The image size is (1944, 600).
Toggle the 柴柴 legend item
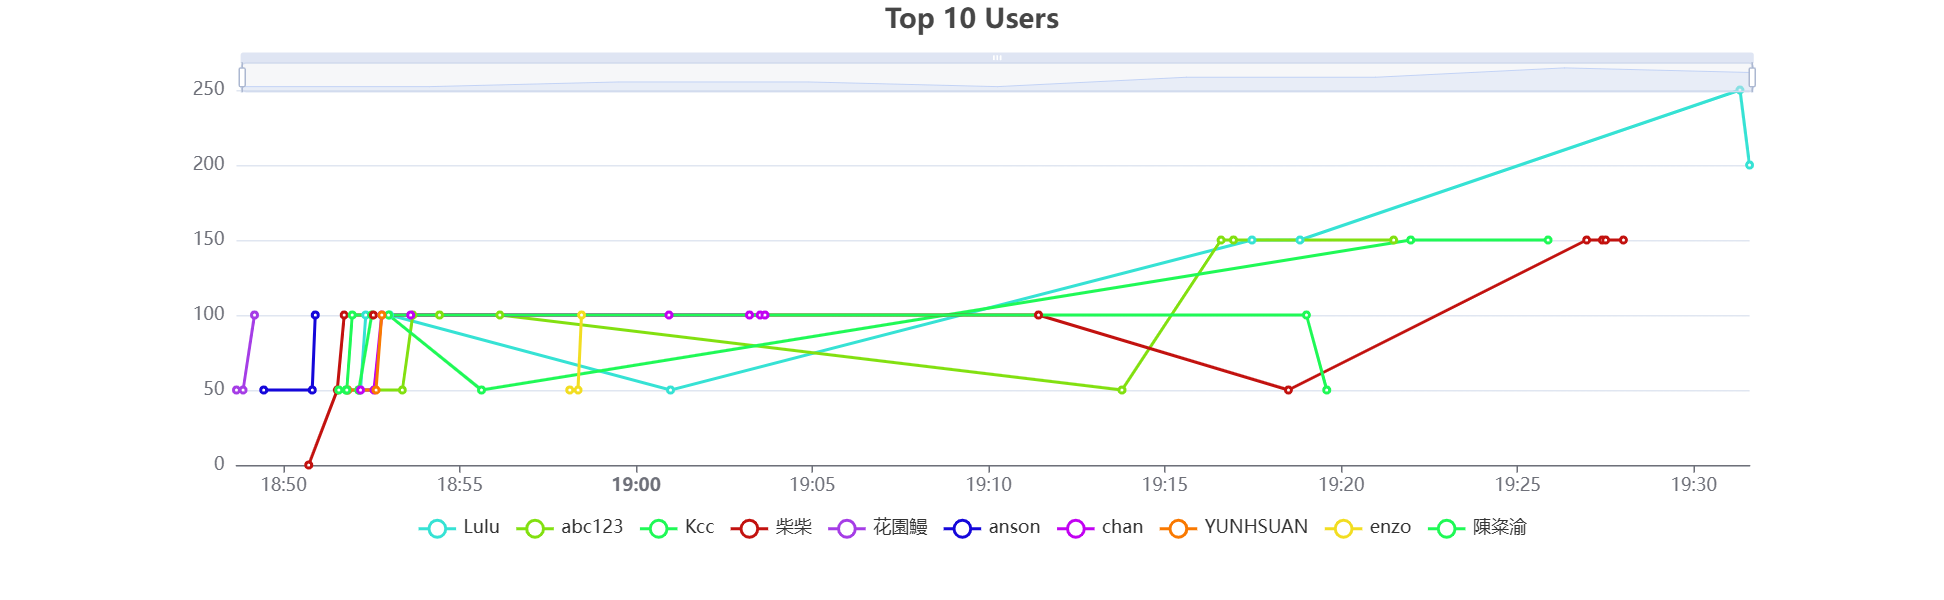771,528
